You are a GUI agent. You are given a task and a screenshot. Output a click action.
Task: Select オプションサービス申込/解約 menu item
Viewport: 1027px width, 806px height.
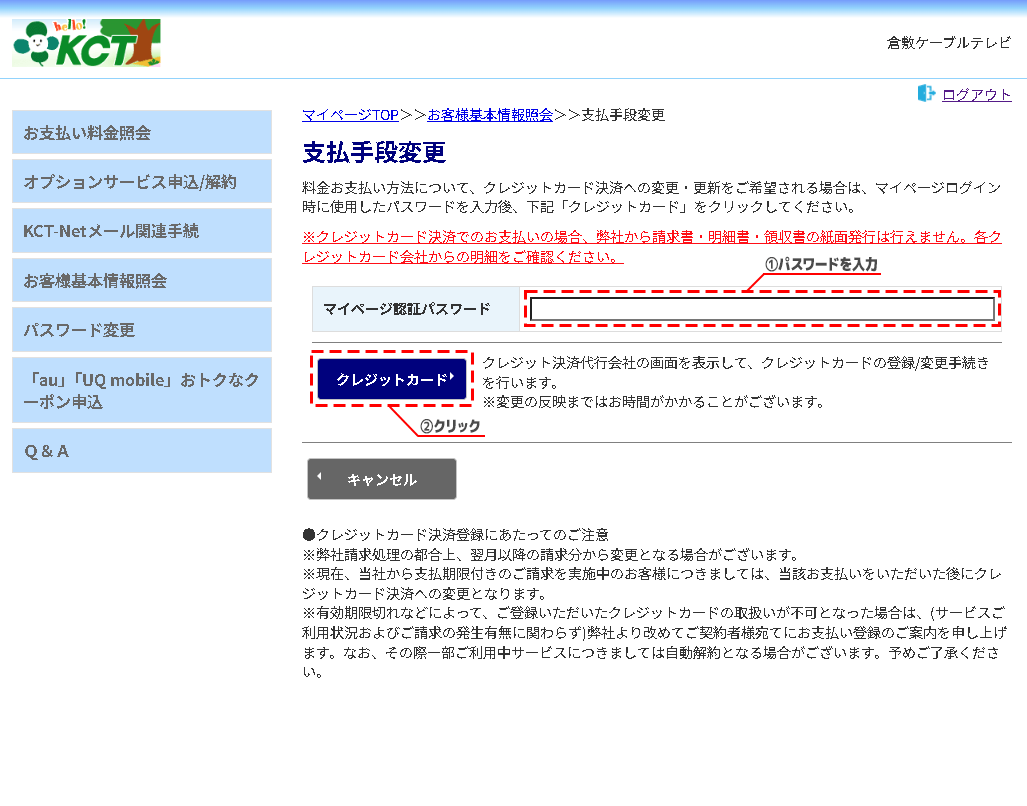(141, 181)
